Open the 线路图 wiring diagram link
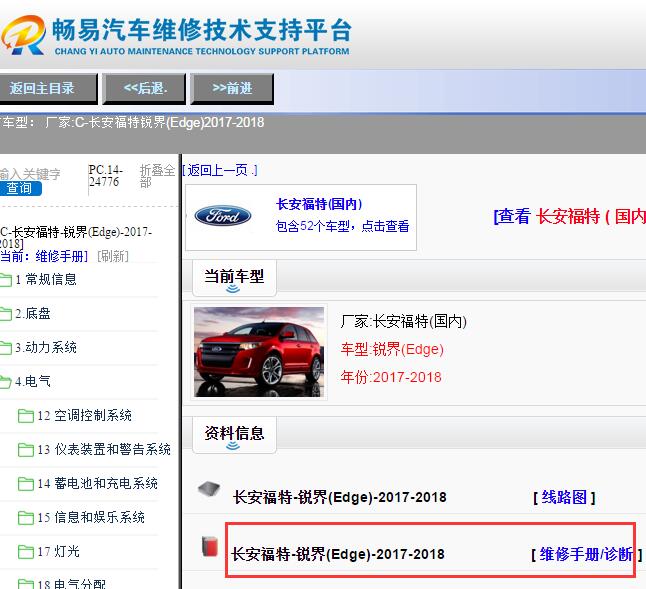Viewport: 646px width, 589px height. tap(564, 498)
